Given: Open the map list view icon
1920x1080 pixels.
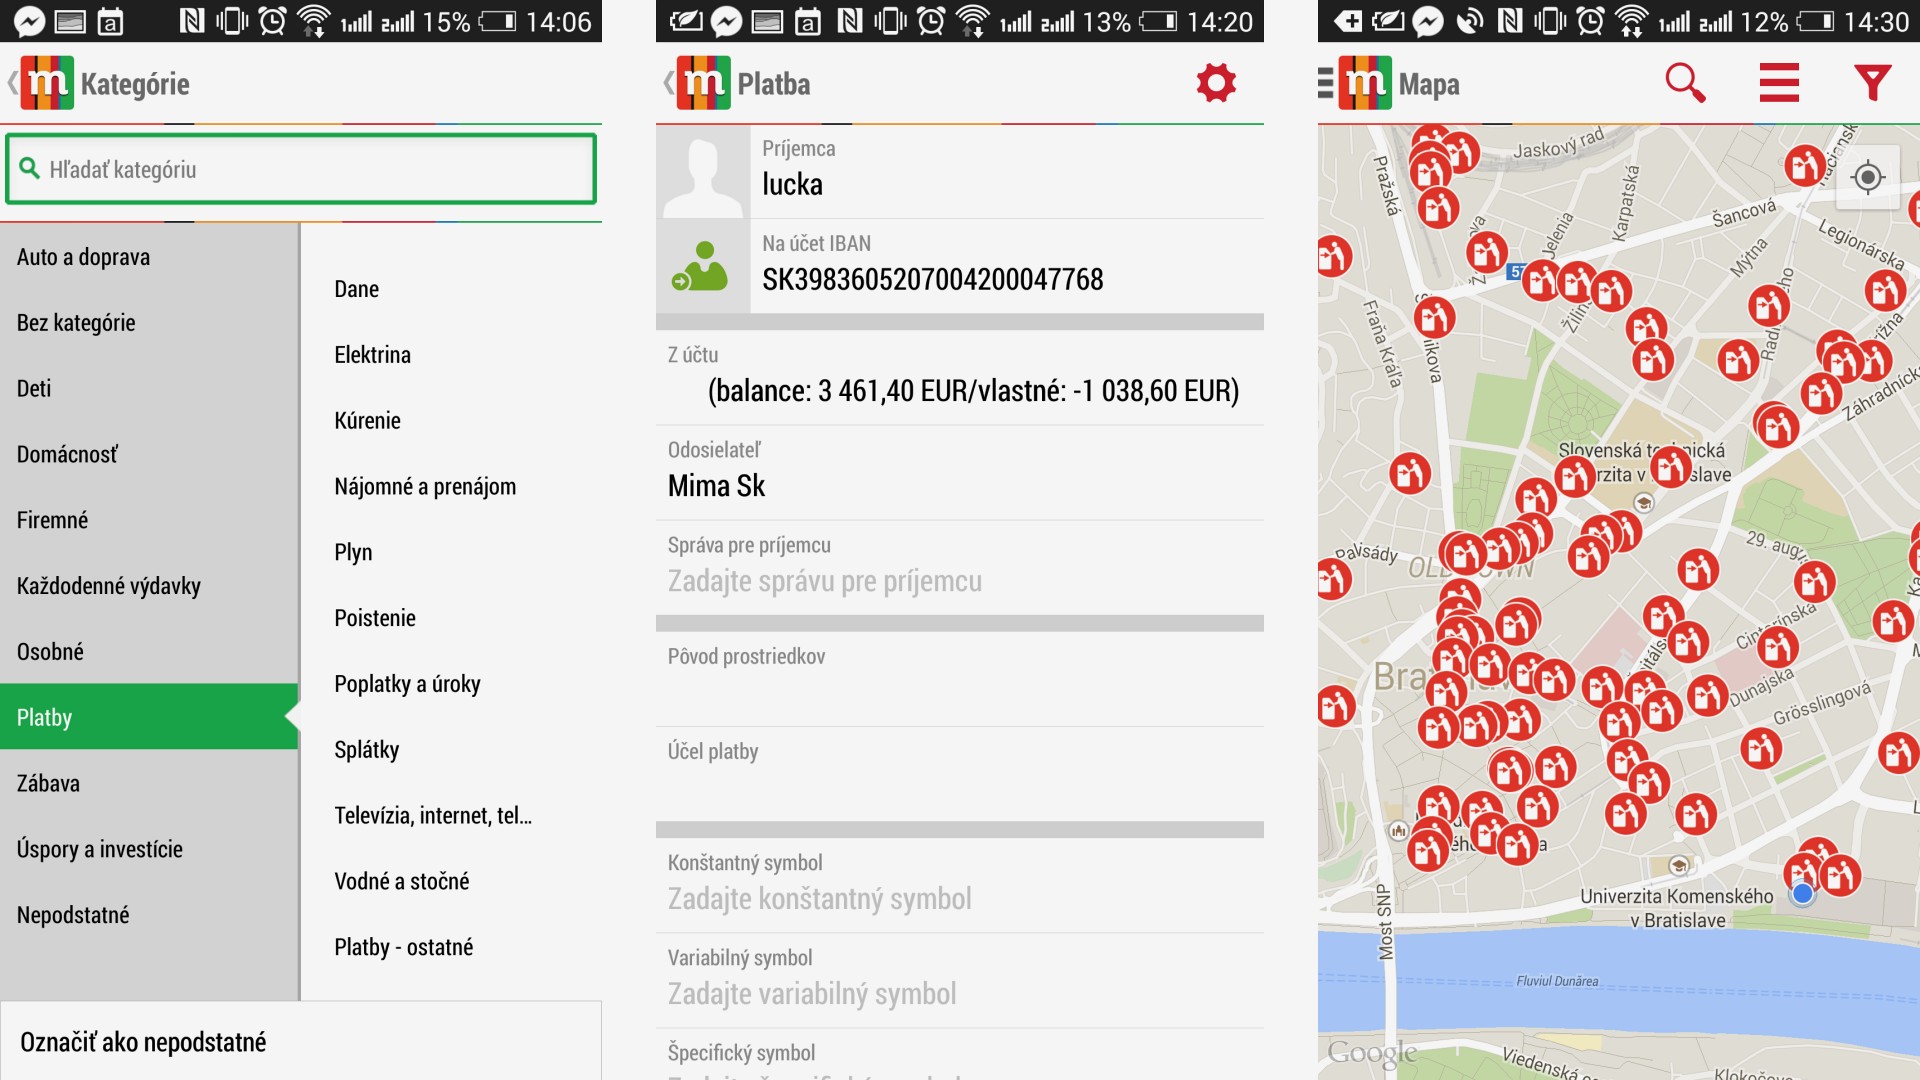Looking at the screenshot, I should pyautogui.click(x=1779, y=83).
